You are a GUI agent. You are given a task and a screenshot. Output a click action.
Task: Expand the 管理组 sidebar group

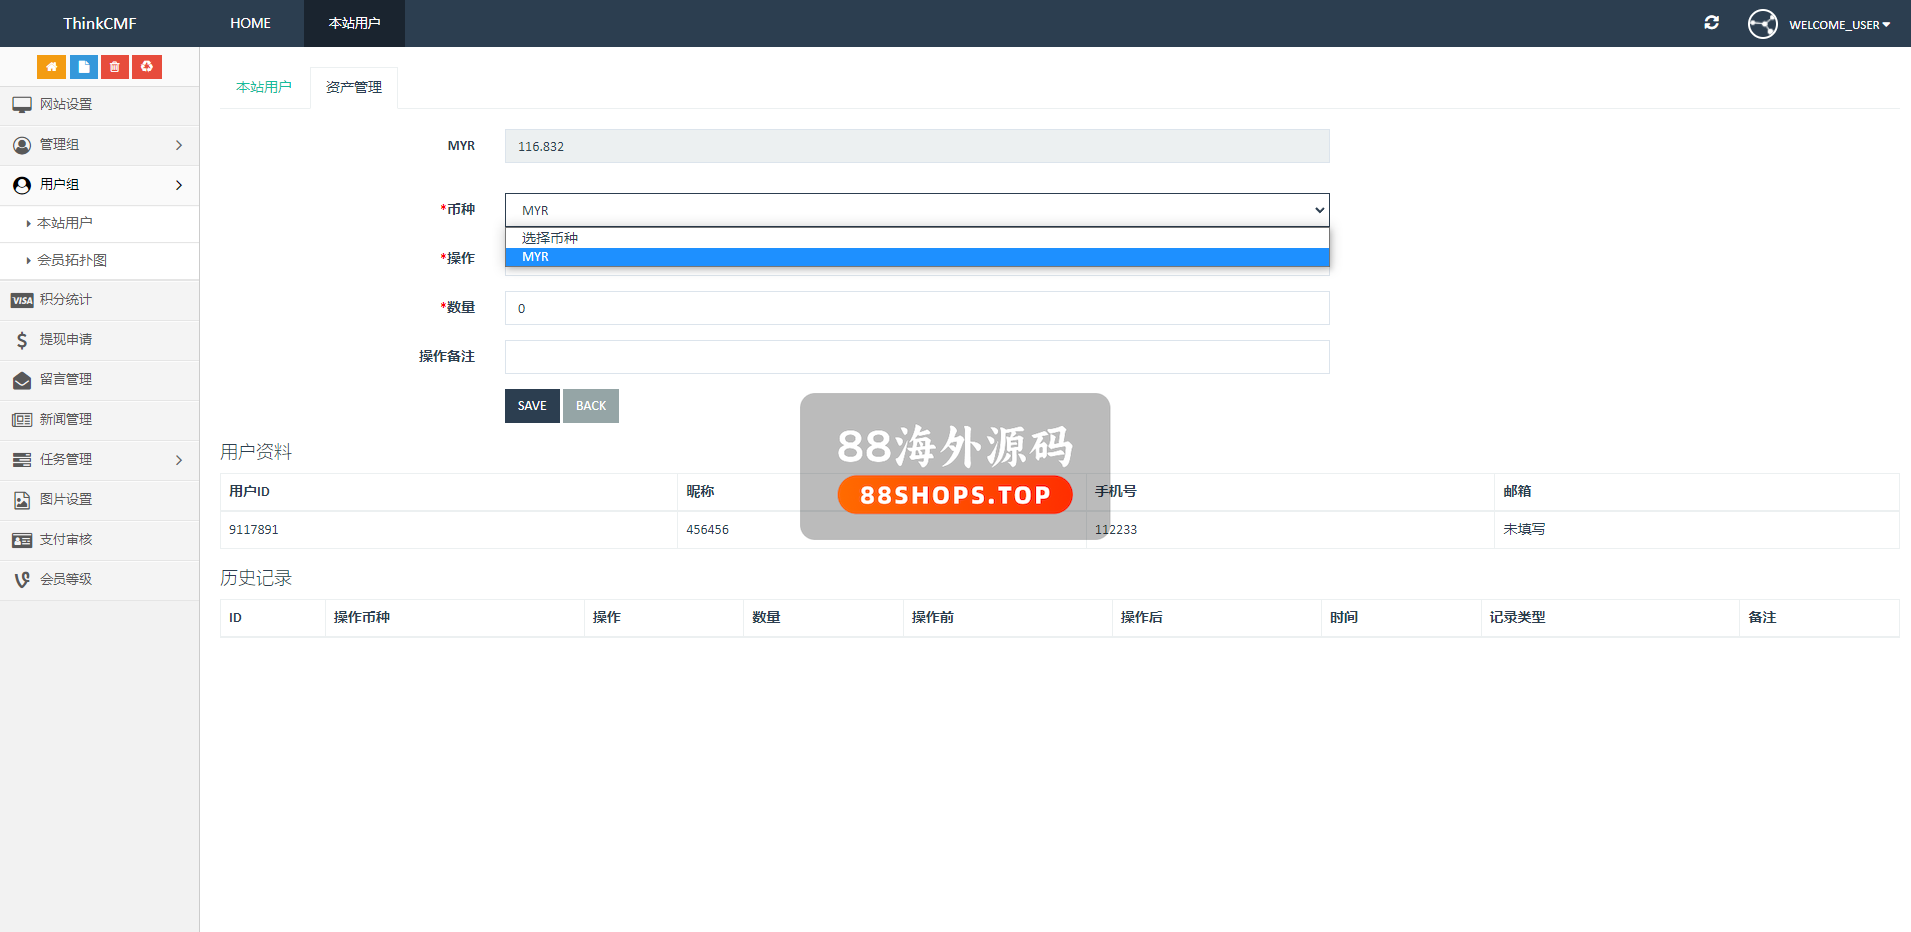(99, 145)
